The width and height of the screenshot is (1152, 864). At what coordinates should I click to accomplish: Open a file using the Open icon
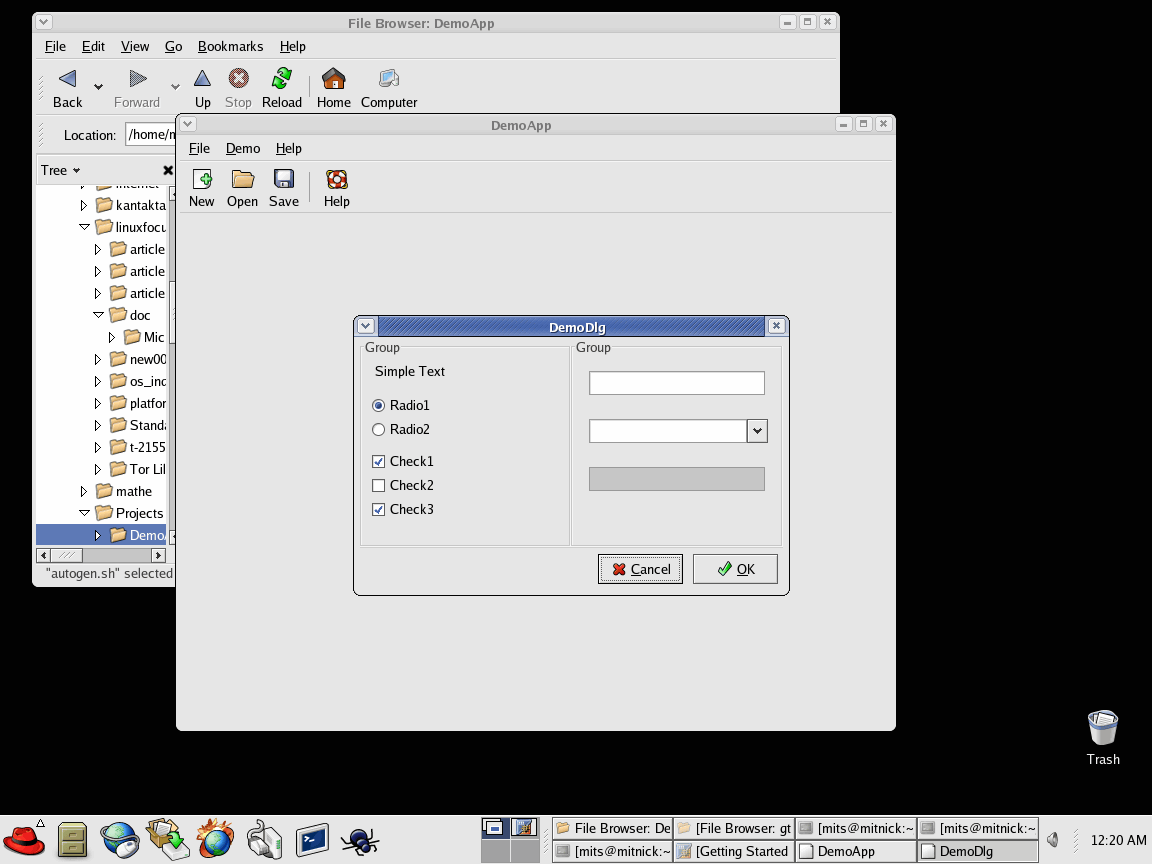pyautogui.click(x=242, y=180)
